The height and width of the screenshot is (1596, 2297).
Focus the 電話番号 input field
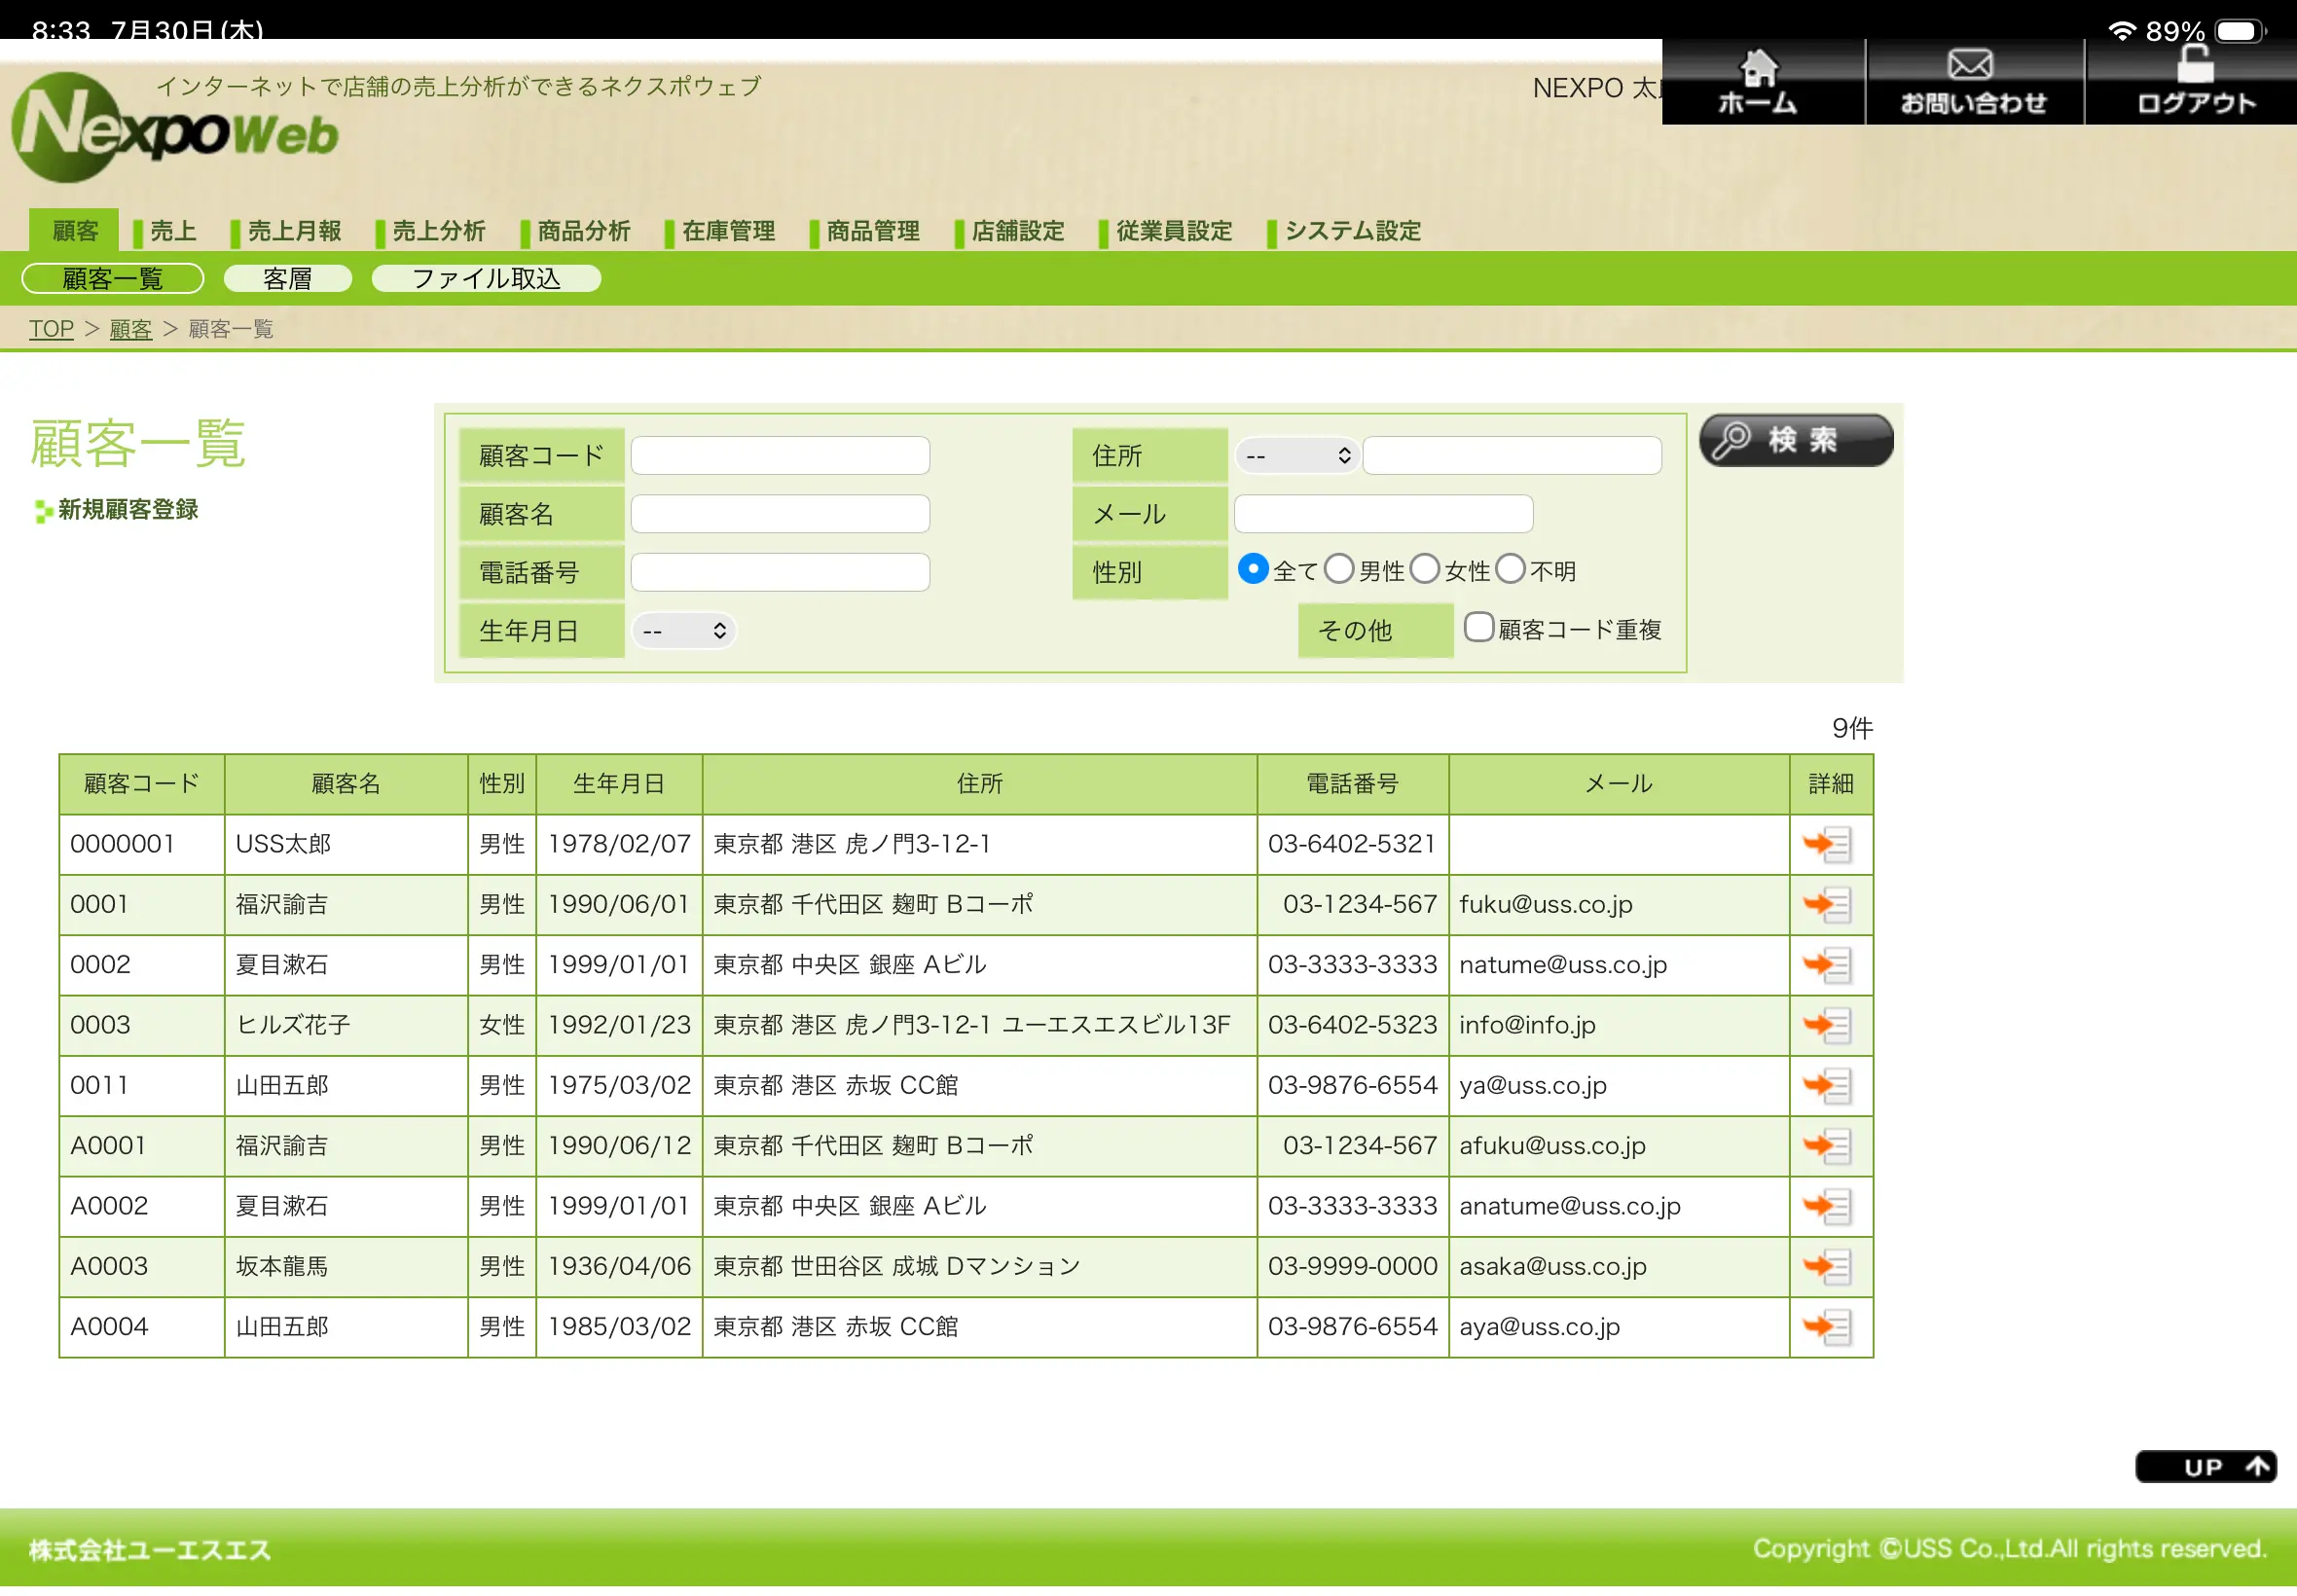tap(780, 572)
